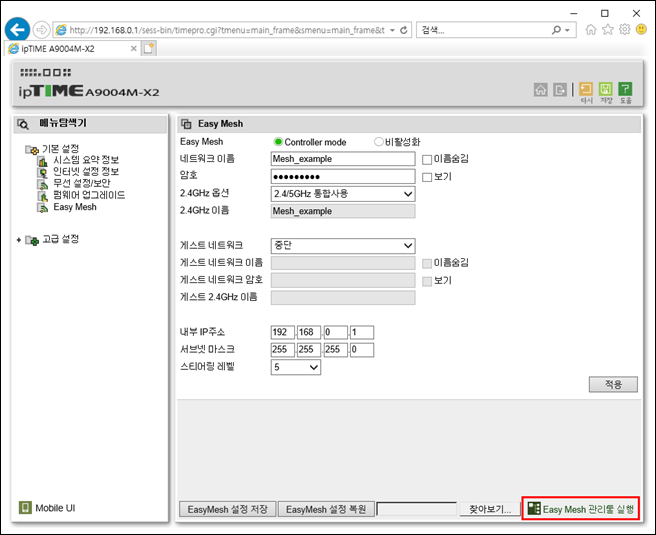
Task: Click the 적용 apply button
Action: pos(613,384)
